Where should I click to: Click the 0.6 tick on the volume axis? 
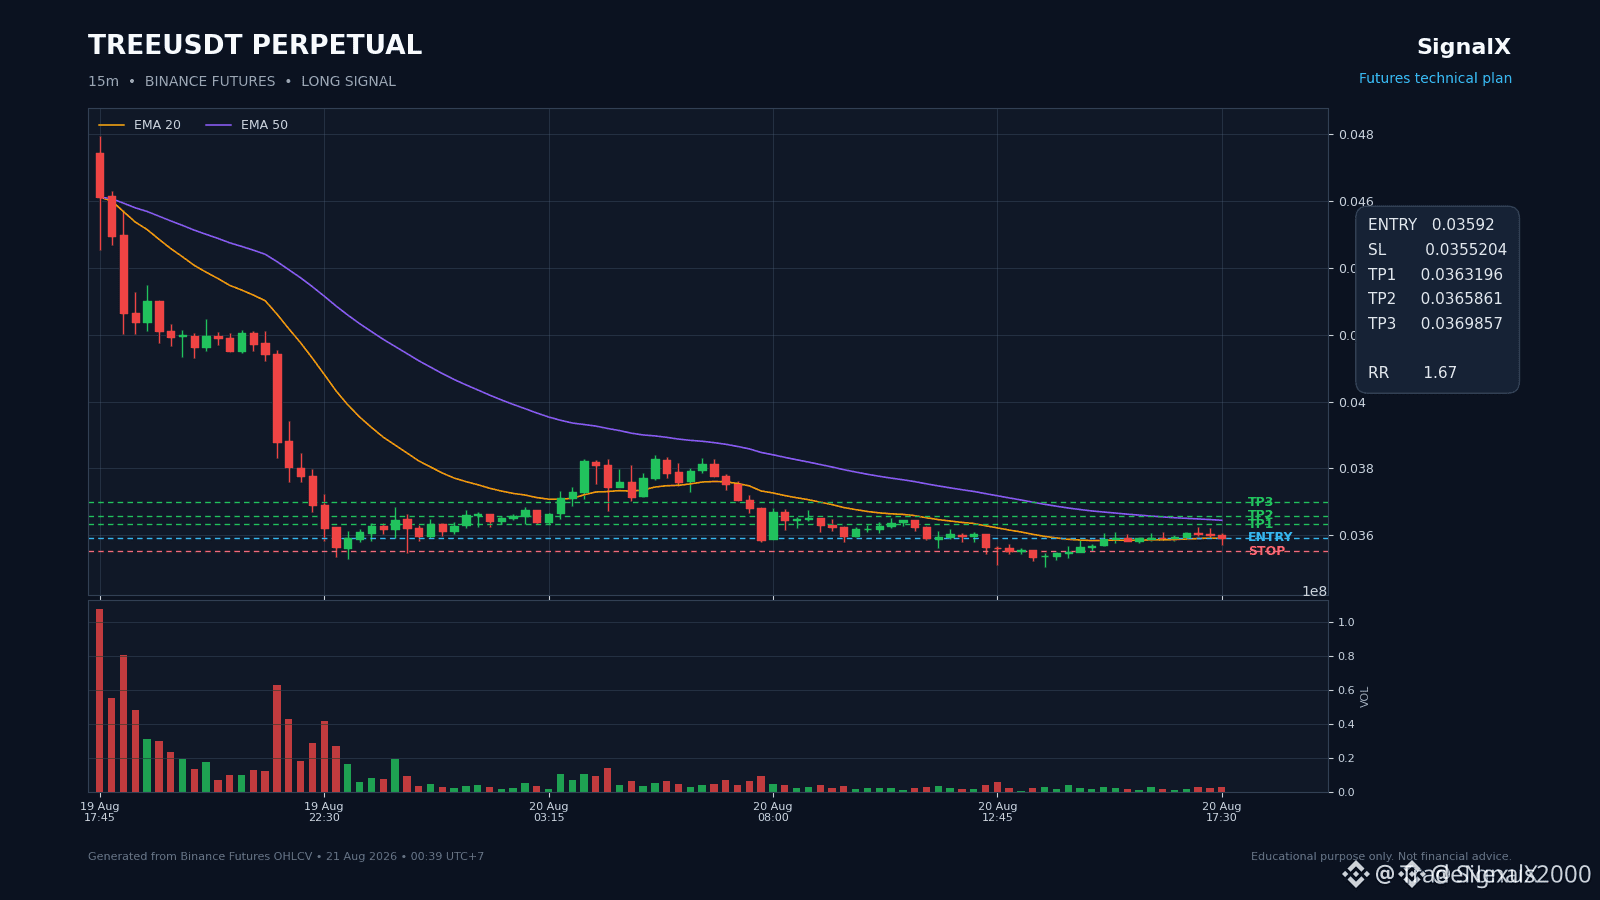[x=1346, y=690]
